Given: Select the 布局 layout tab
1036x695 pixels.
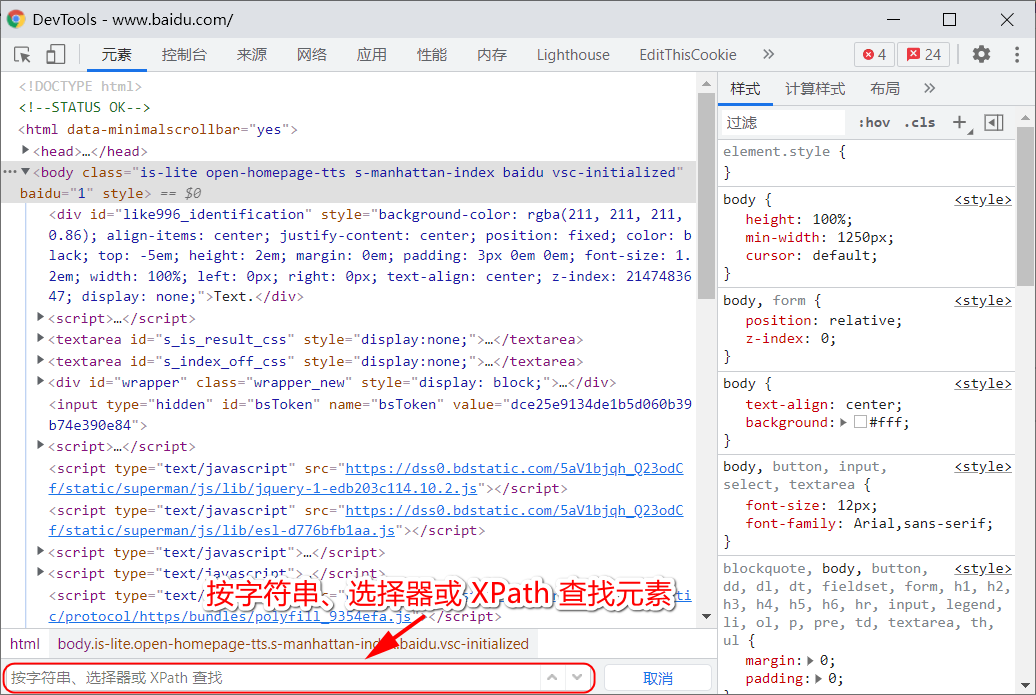Looking at the screenshot, I should pyautogui.click(x=885, y=89).
